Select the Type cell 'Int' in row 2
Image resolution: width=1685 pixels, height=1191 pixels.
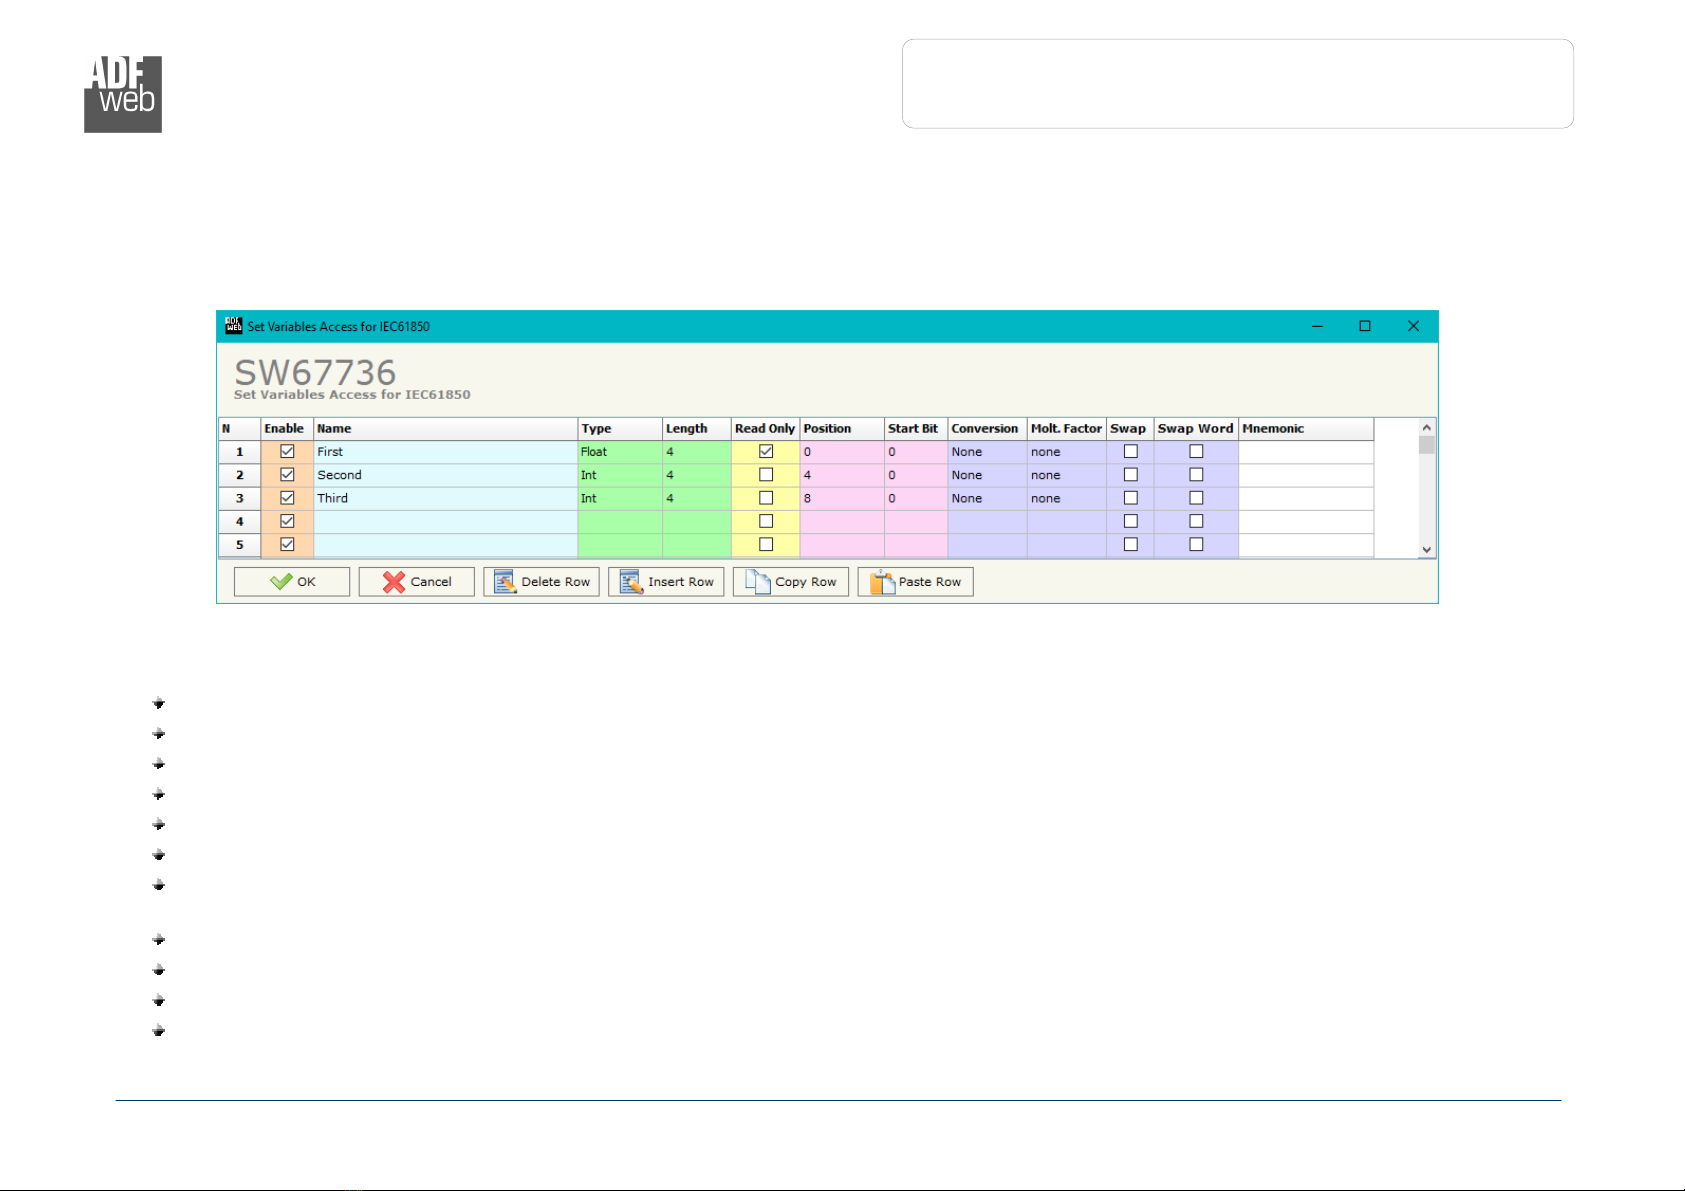[x=620, y=475]
